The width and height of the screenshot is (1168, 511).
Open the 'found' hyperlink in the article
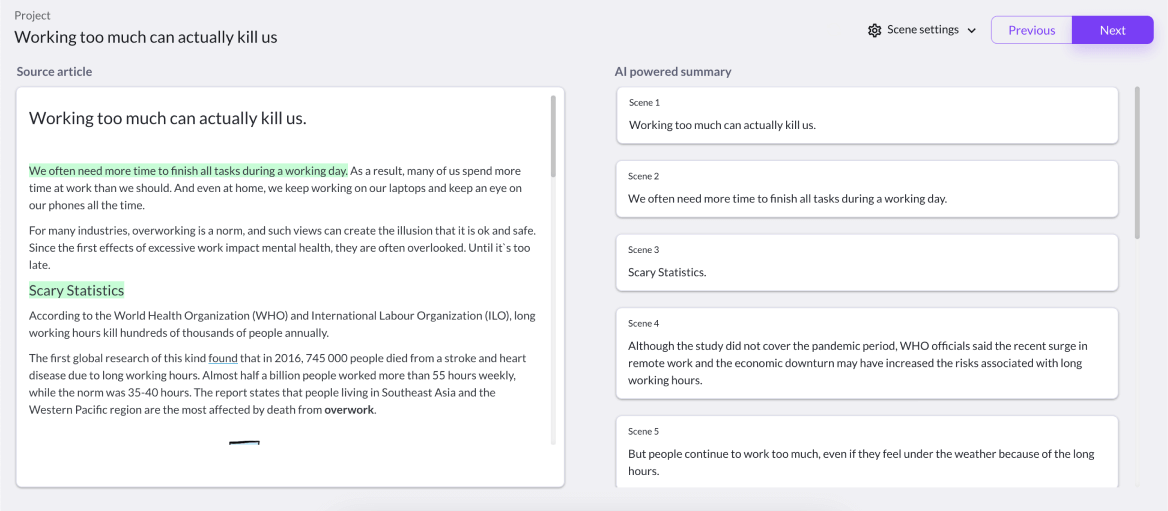[223, 358]
